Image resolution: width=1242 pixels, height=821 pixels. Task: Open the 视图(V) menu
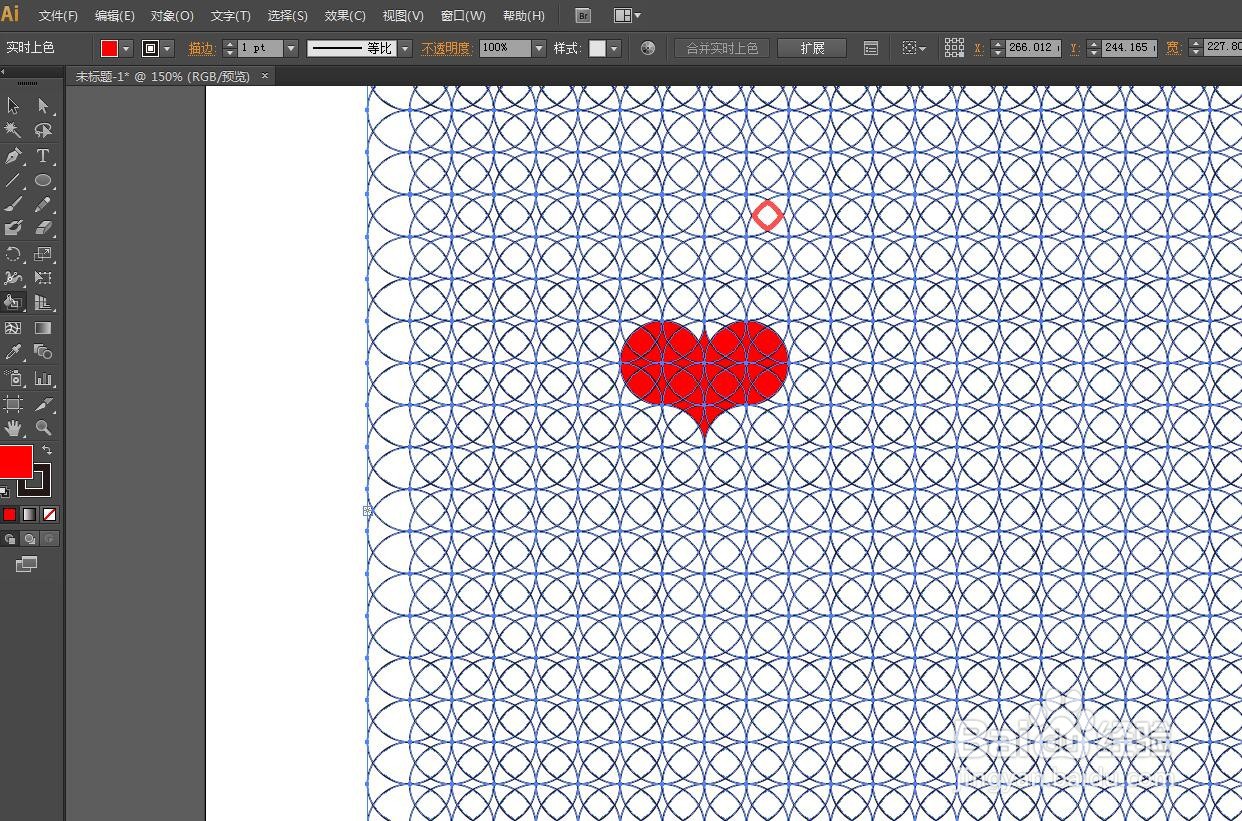click(403, 16)
